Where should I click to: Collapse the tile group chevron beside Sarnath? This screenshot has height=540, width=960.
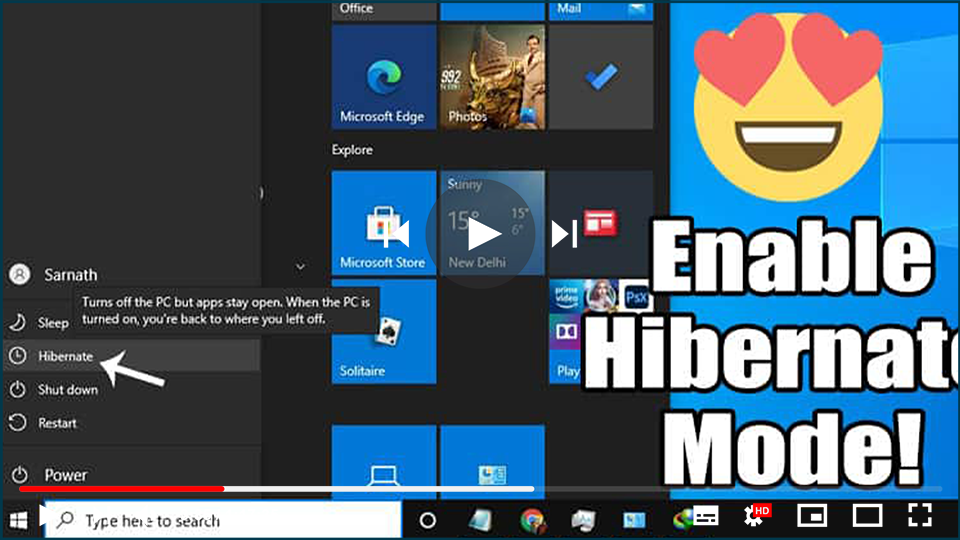(300, 267)
